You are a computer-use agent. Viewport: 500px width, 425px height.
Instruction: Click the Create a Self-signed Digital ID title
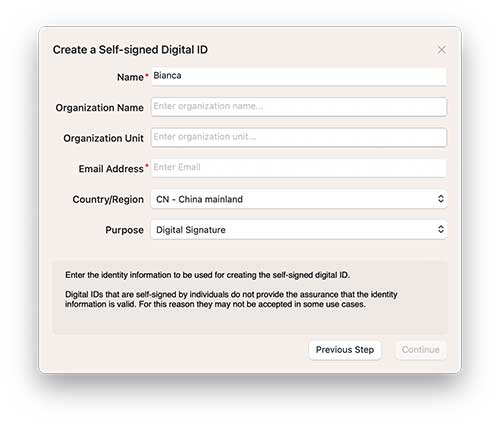pos(130,50)
